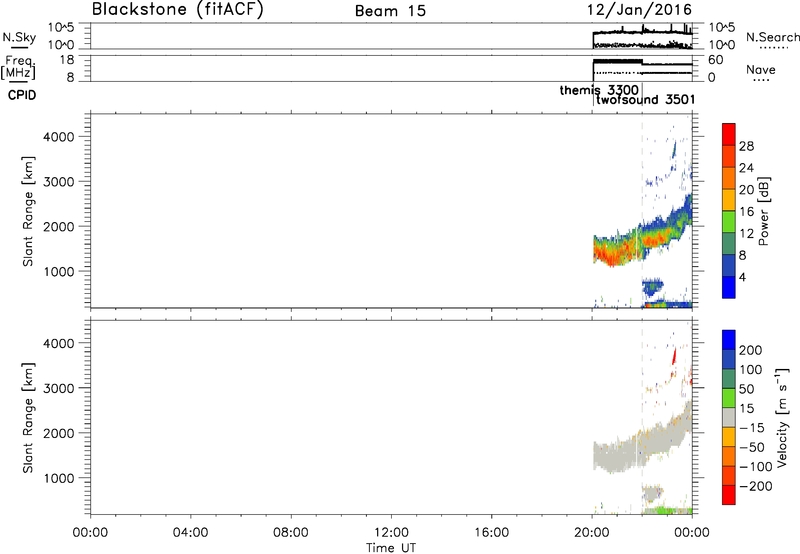
Task: Click the gray segment of Velocity colorbar
Action: 729,417
